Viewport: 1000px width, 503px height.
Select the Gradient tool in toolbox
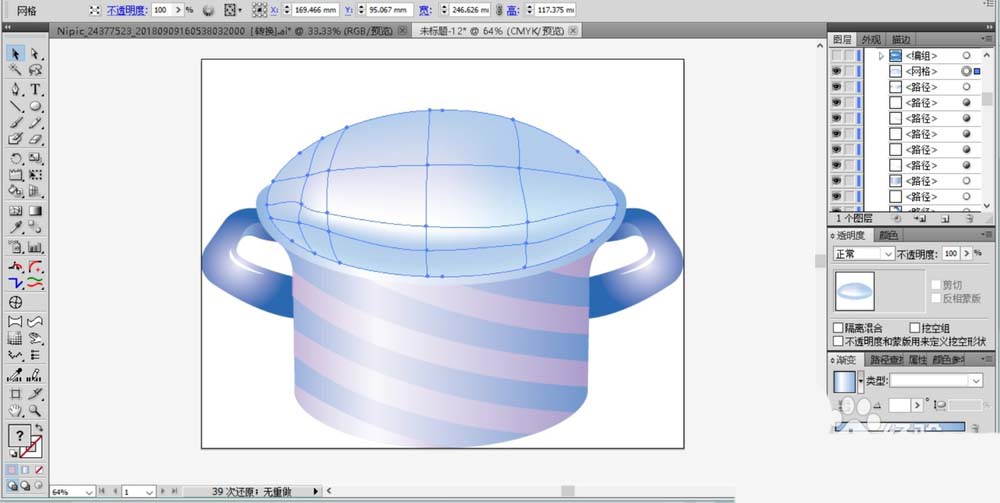35,211
